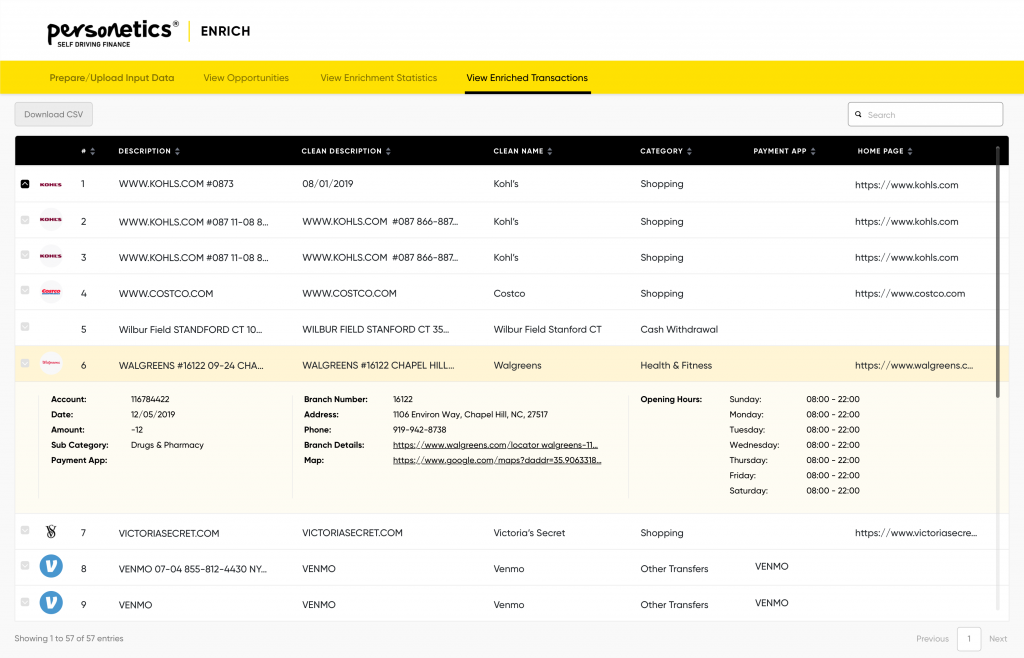Open Walgreens Branch Details link
The width and height of the screenshot is (1024, 658).
pyautogui.click(x=495, y=445)
